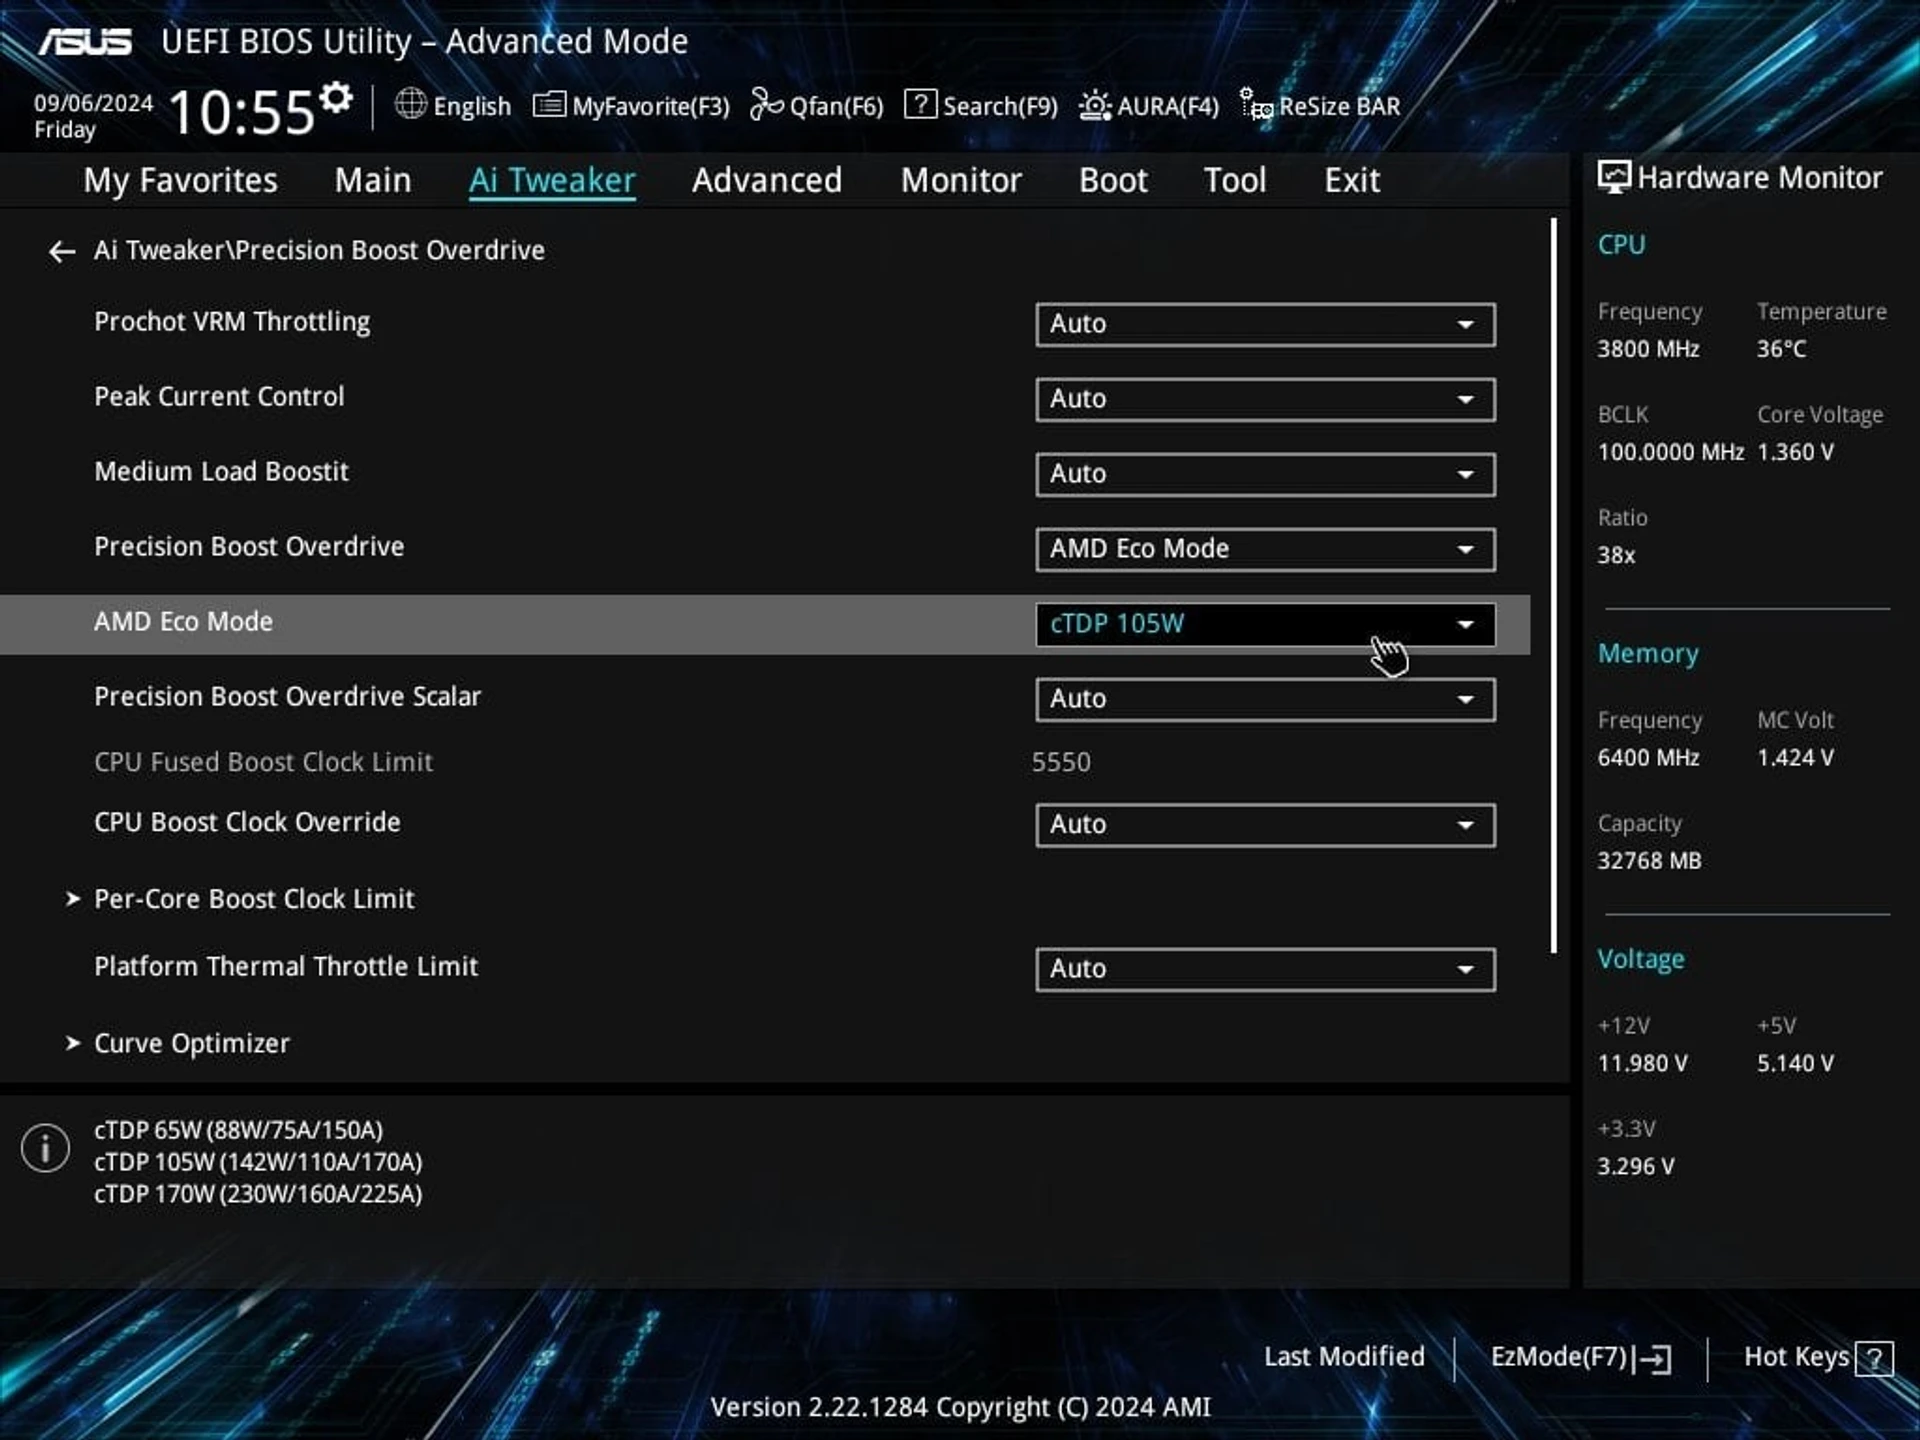
Task: Open the Advanced tab
Action: (767, 181)
